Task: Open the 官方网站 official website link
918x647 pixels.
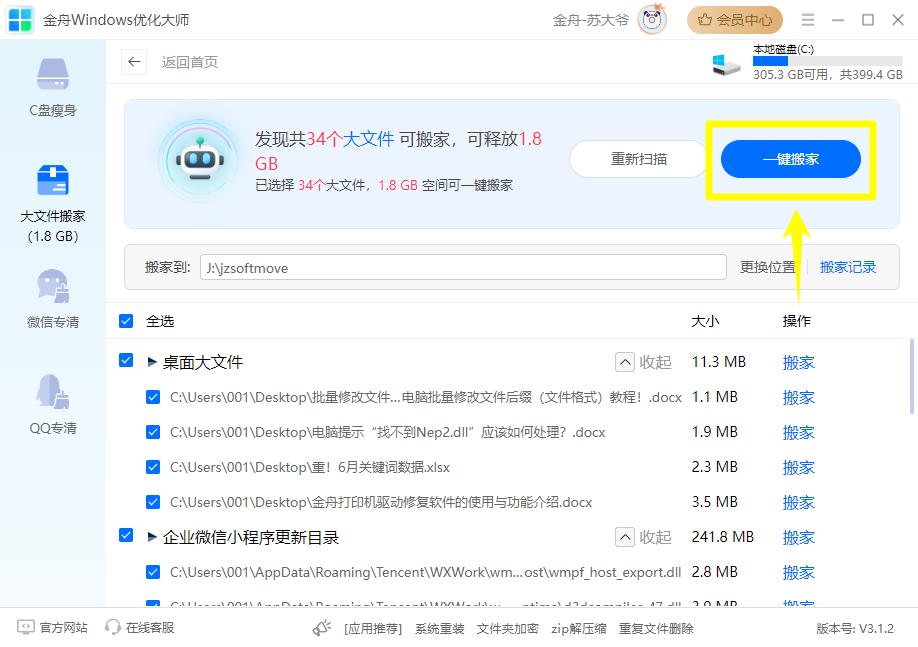Action: coord(52,628)
